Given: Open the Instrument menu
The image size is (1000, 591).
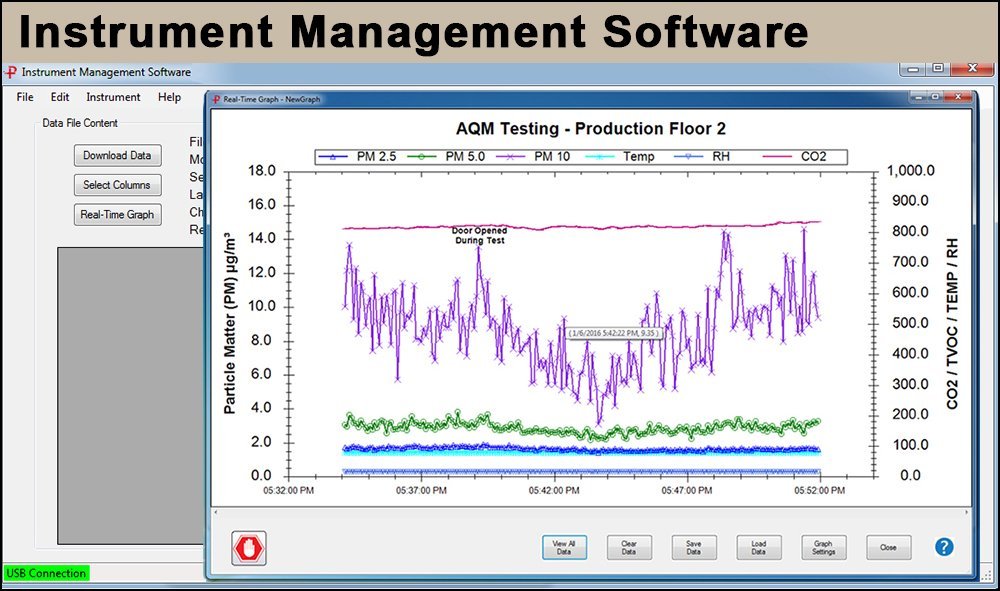Looking at the screenshot, I should 113,97.
